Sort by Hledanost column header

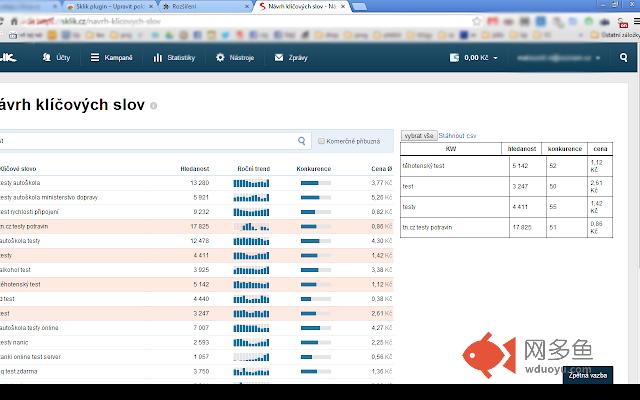(195, 169)
